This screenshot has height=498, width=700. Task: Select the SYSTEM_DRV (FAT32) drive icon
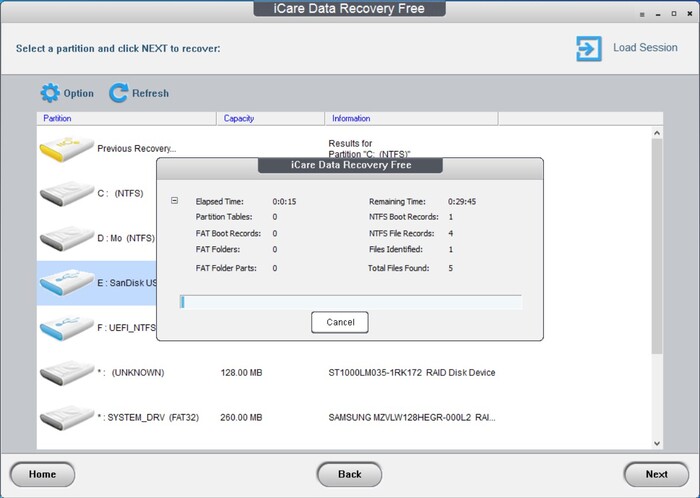click(x=67, y=418)
